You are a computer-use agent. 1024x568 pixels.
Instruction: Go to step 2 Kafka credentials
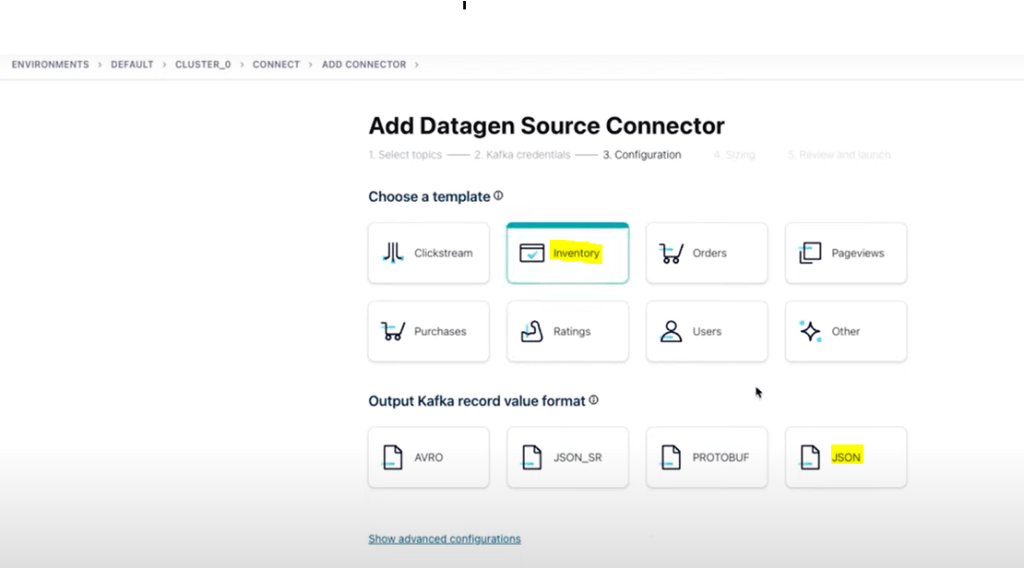pyautogui.click(x=522, y=155)
